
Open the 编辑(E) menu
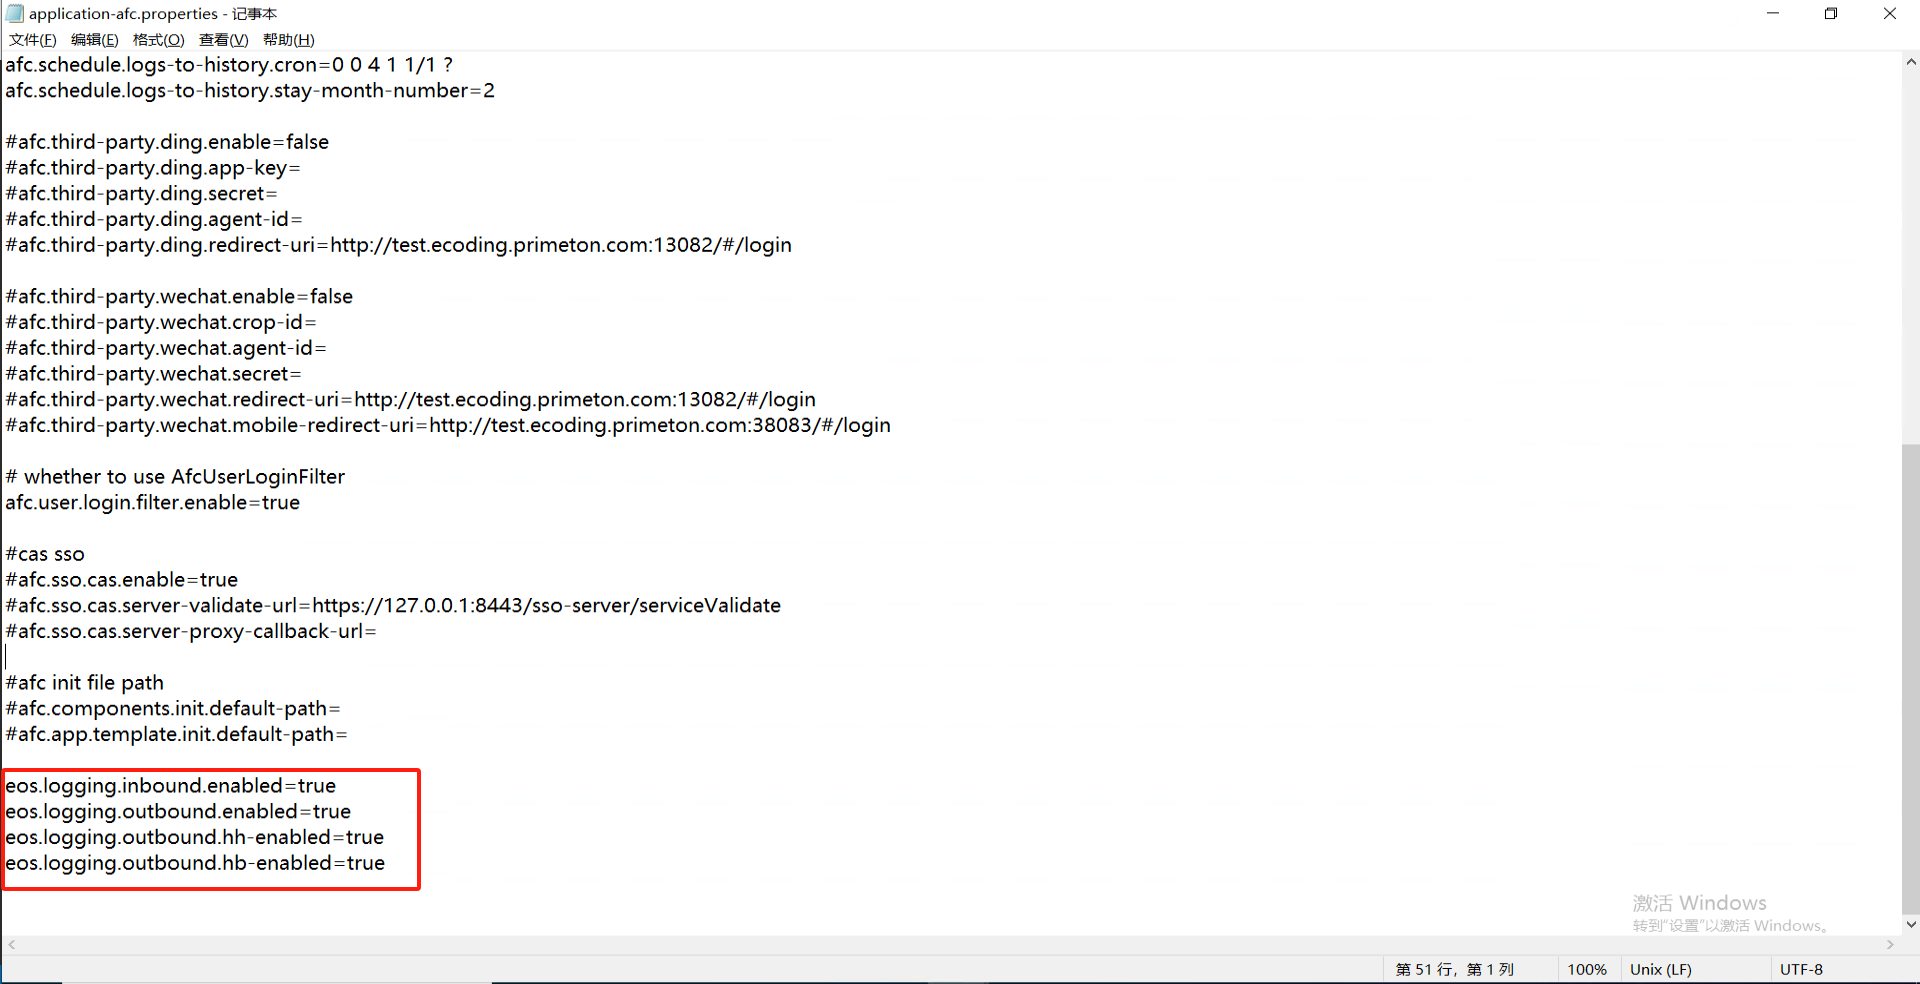coord(95,40)
